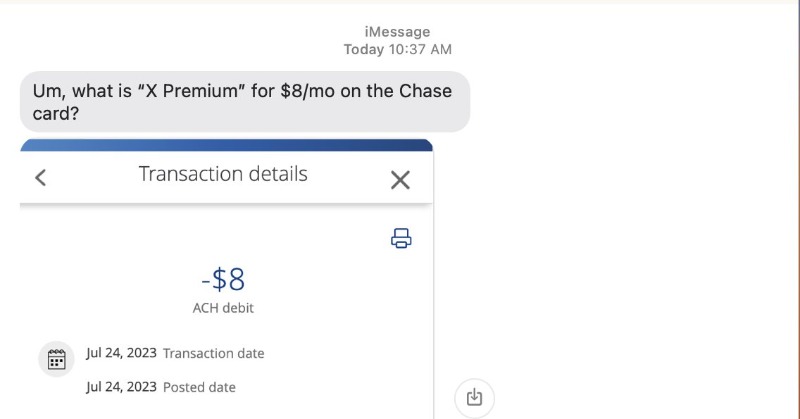The image size is (800, 419).
Task: Click the "Transaction date" label
Action: pyautogui.click(x=213, y=353)
